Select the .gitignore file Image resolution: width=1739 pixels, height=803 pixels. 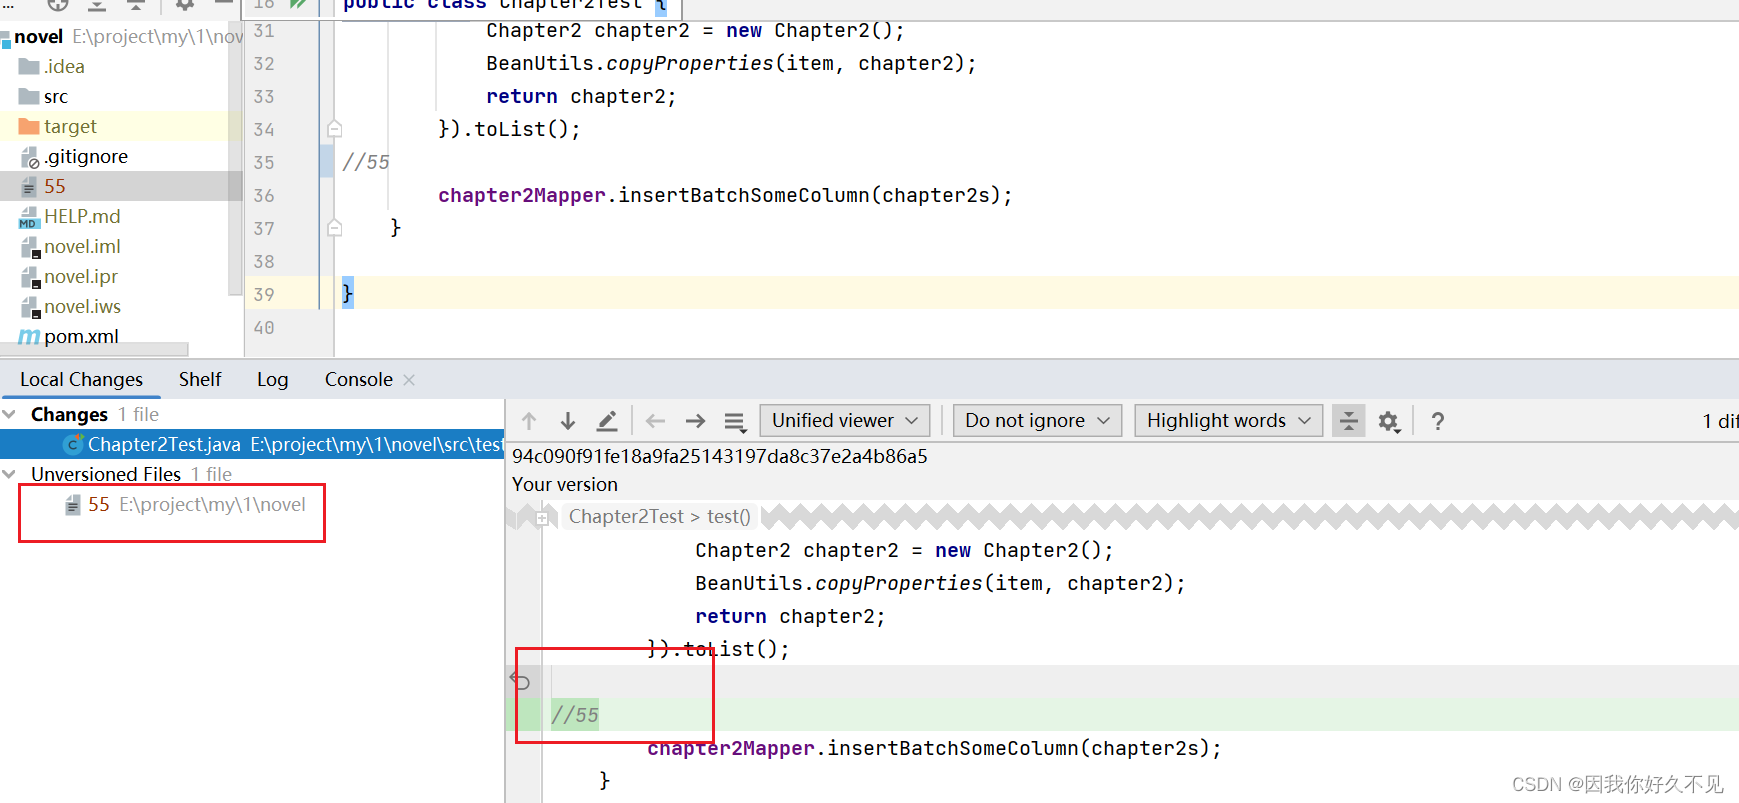click(86, 157)
